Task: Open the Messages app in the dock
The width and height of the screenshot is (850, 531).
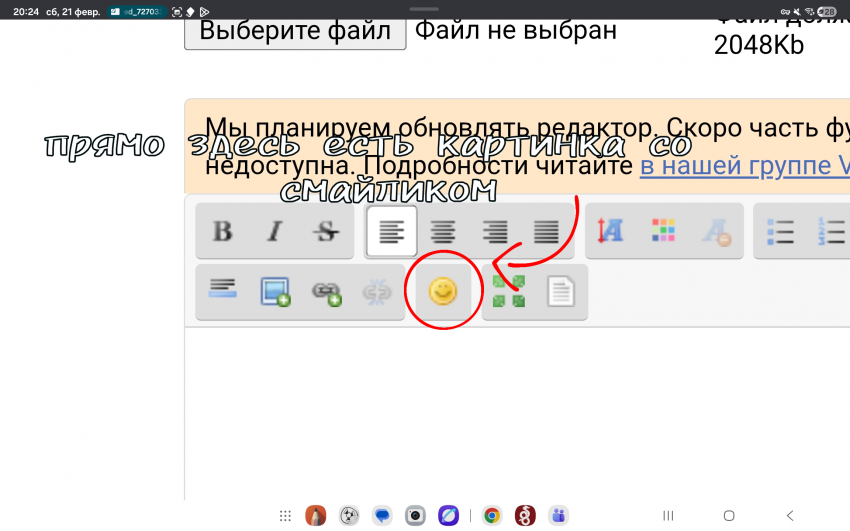Action: (382, 515)
